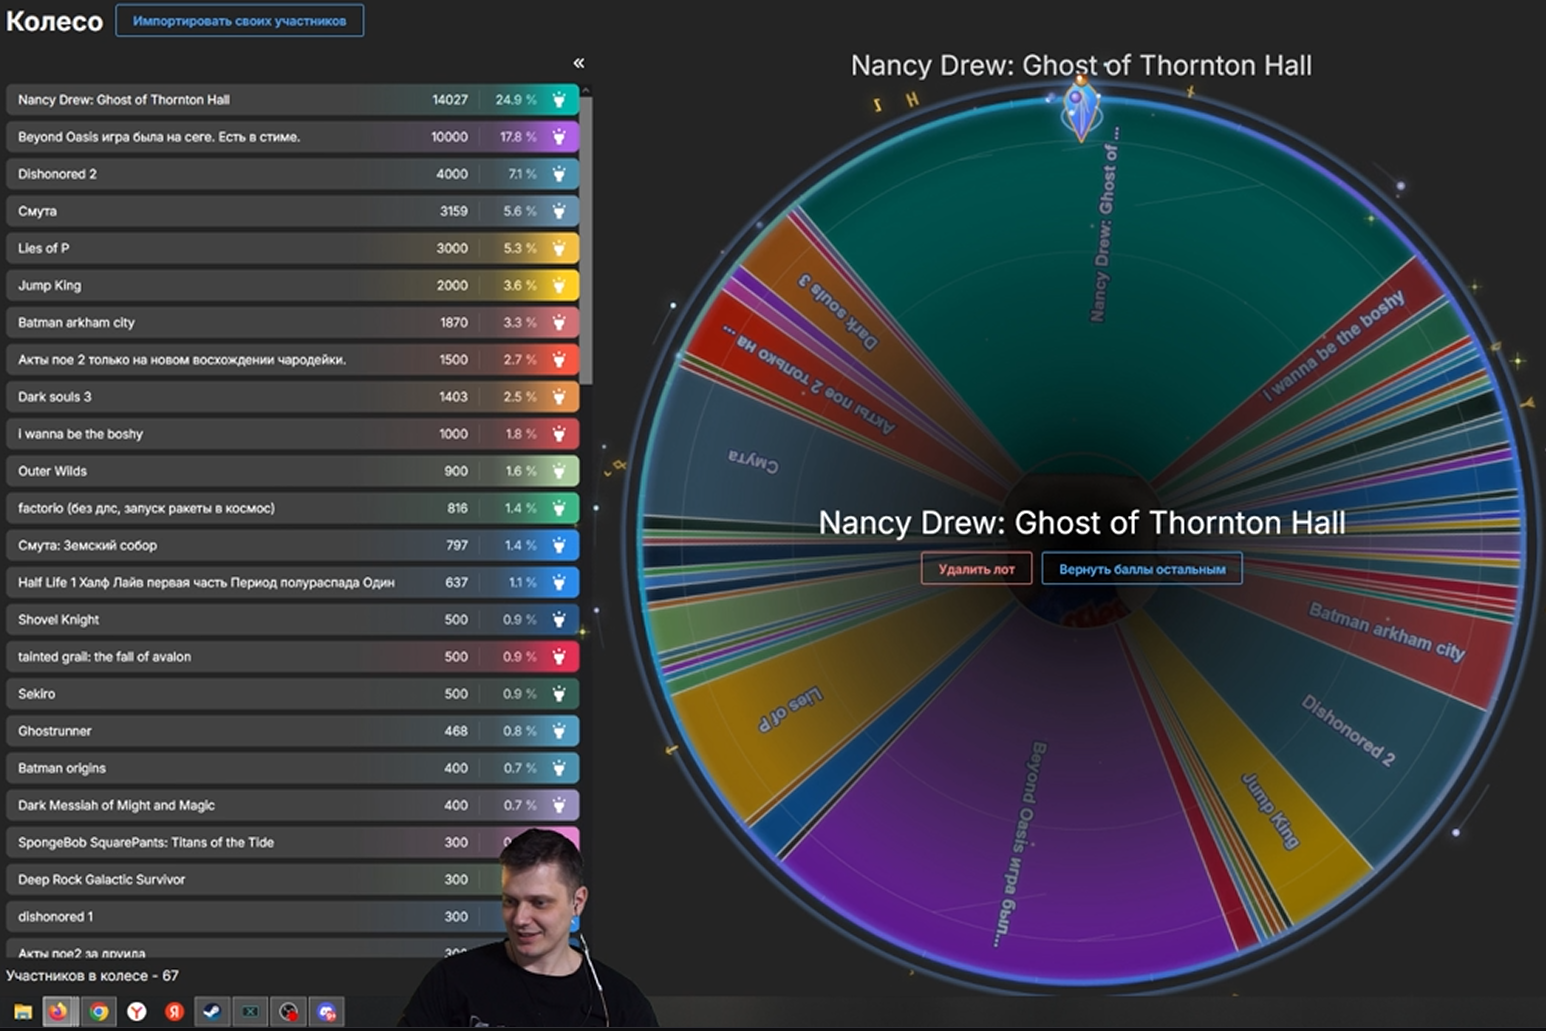
Task: Click the crown icon on Смута: Земский собор row
Action: [559, 545]
